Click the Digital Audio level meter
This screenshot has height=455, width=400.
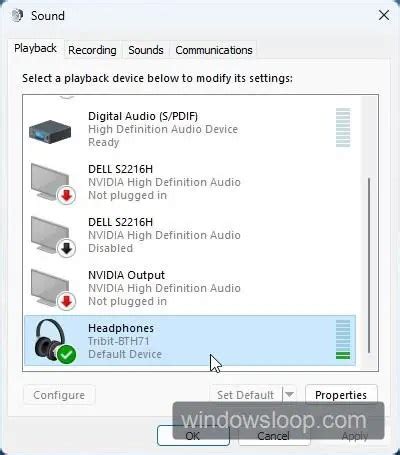(343, 127)
